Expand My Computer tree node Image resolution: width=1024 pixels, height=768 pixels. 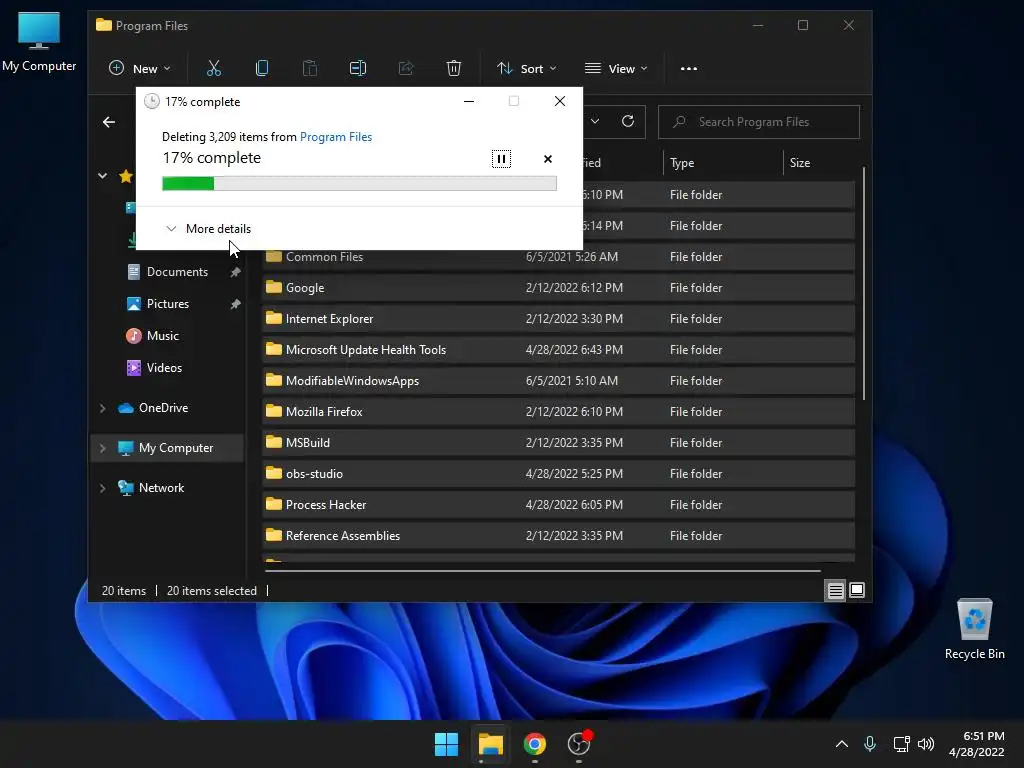click(x=103, y=448)
